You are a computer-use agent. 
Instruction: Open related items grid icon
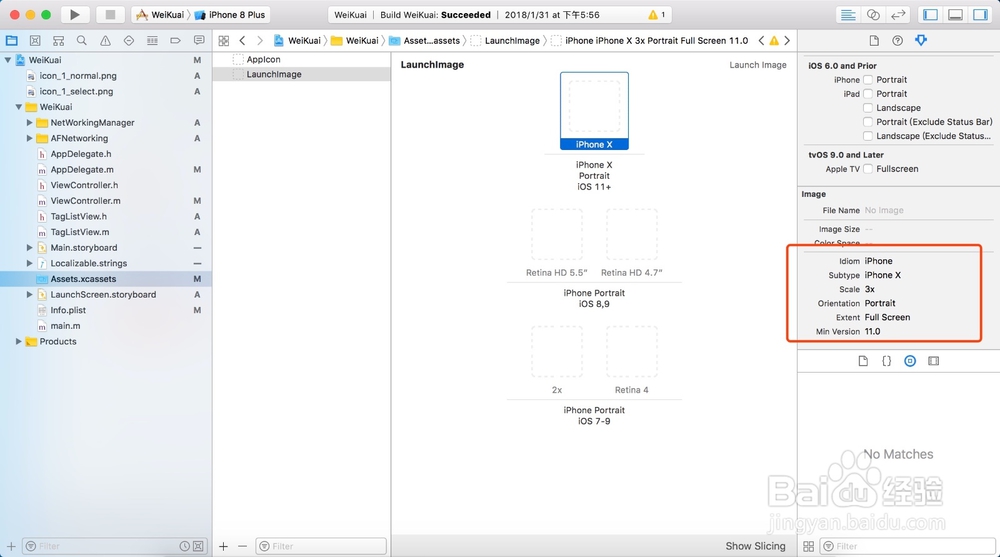tap(224, 40)
